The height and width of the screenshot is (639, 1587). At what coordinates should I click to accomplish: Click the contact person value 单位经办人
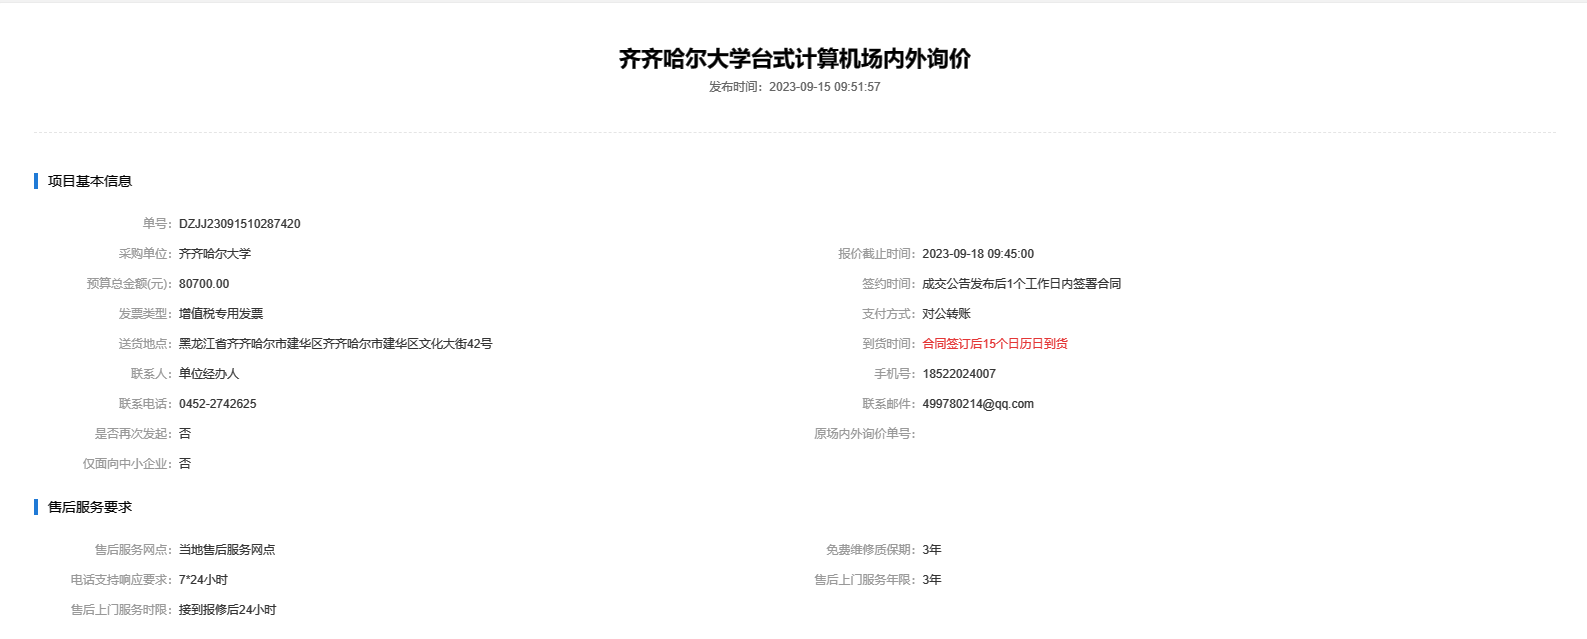pos(209,374)
